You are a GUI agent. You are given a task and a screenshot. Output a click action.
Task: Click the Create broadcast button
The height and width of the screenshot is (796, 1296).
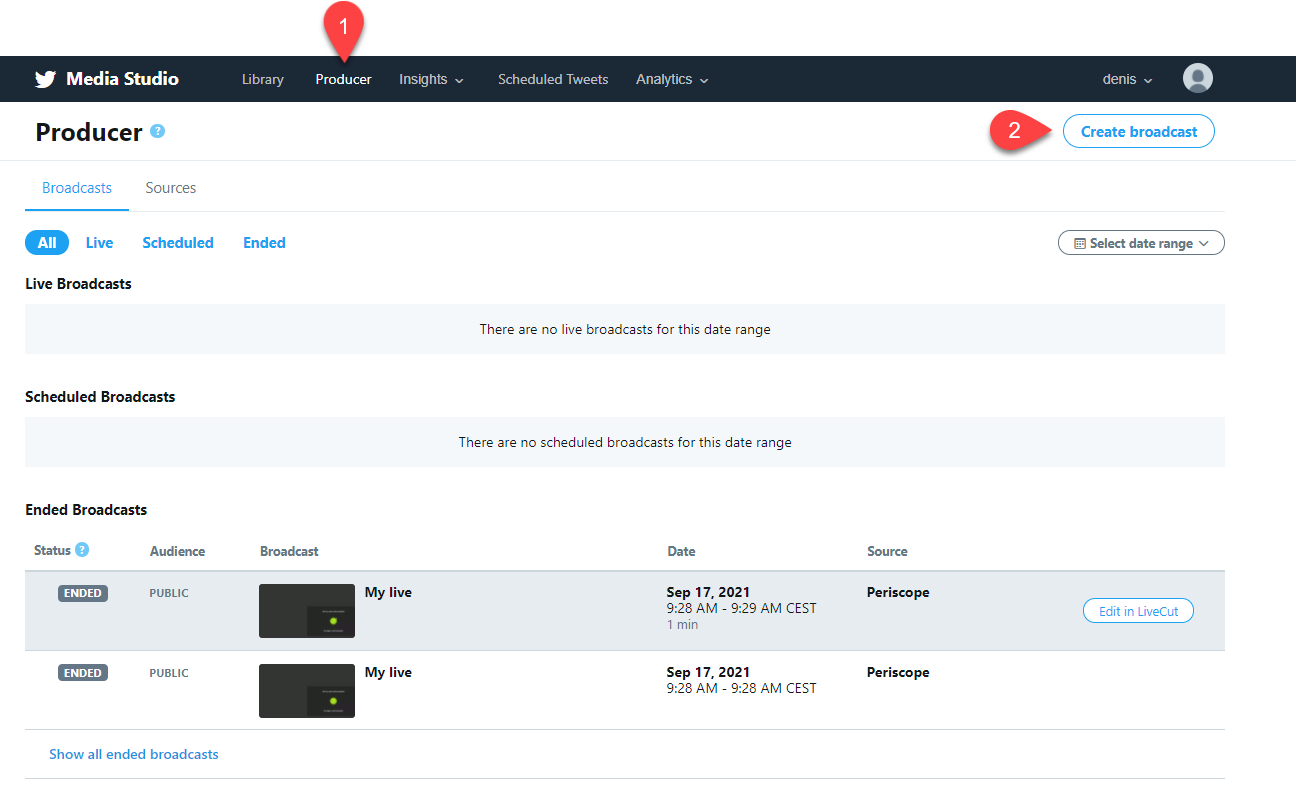1138,131
